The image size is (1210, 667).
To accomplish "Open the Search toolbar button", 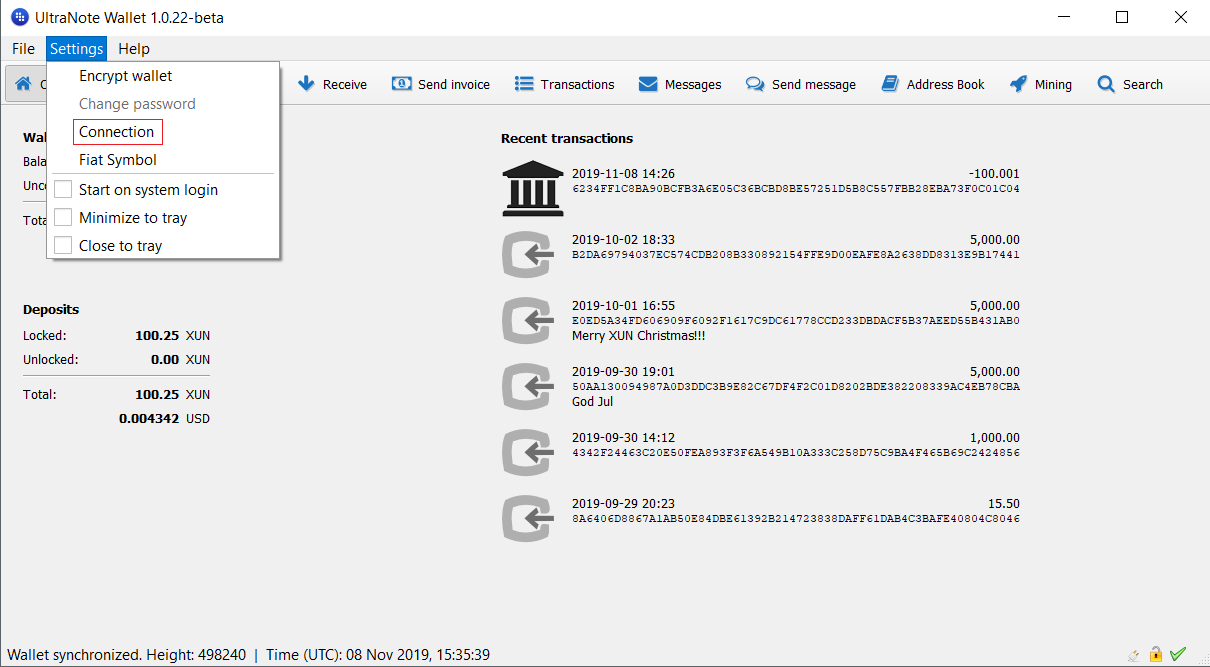I will tap(1130, 85).
